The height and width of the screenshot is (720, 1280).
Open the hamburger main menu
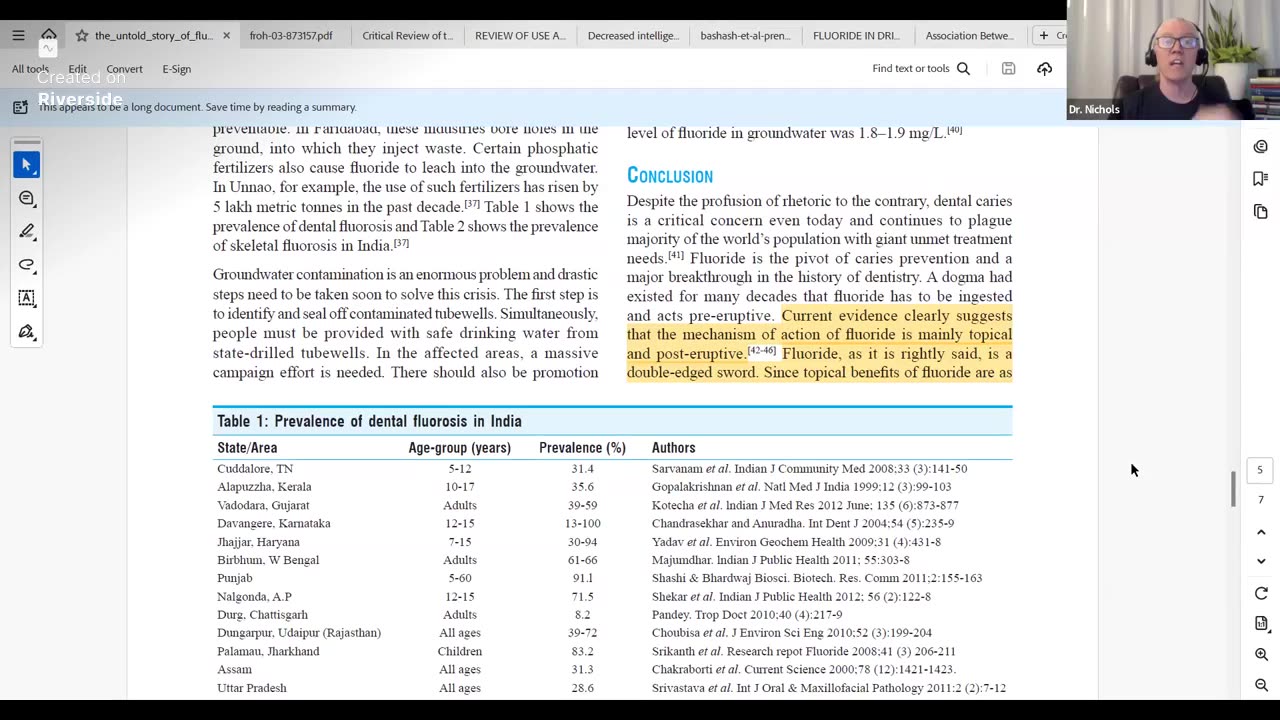click(x=18, y=35)
